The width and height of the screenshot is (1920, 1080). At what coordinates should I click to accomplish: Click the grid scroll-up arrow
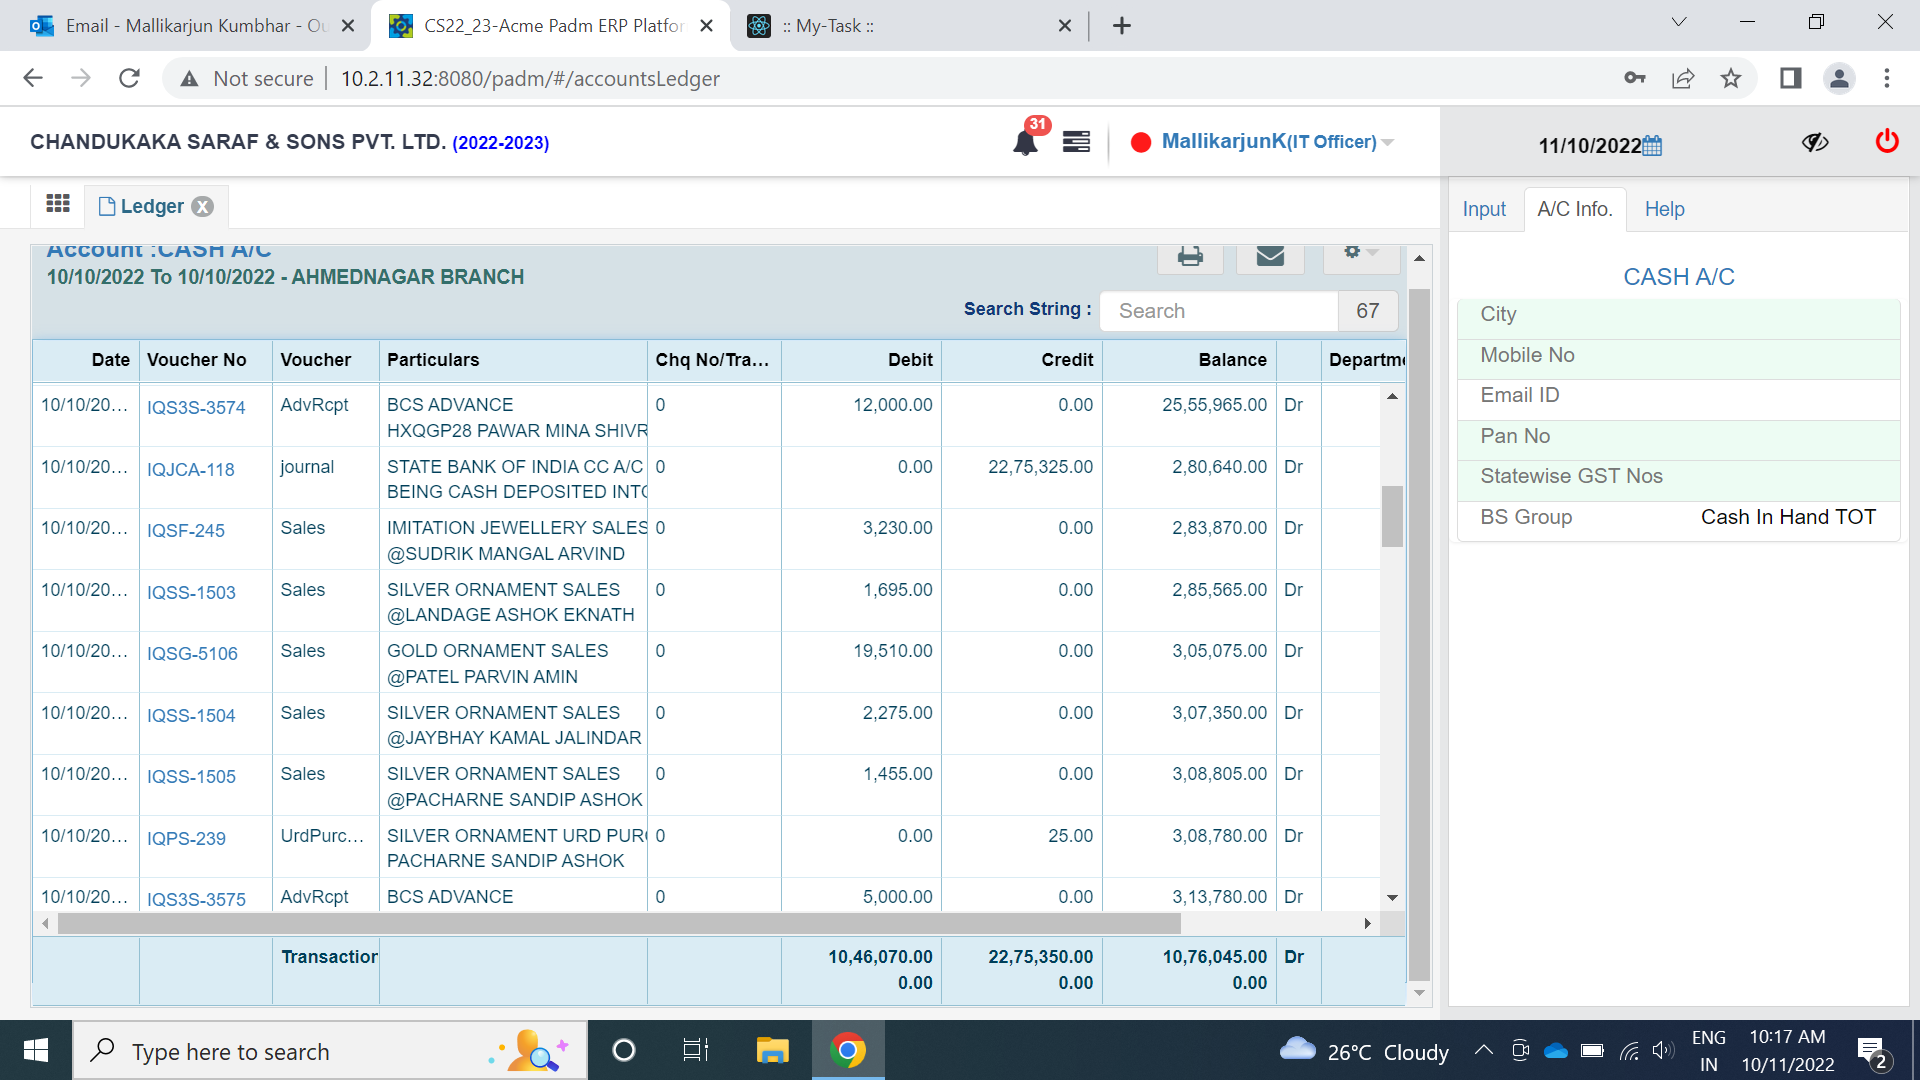[x=1392, y=397]
